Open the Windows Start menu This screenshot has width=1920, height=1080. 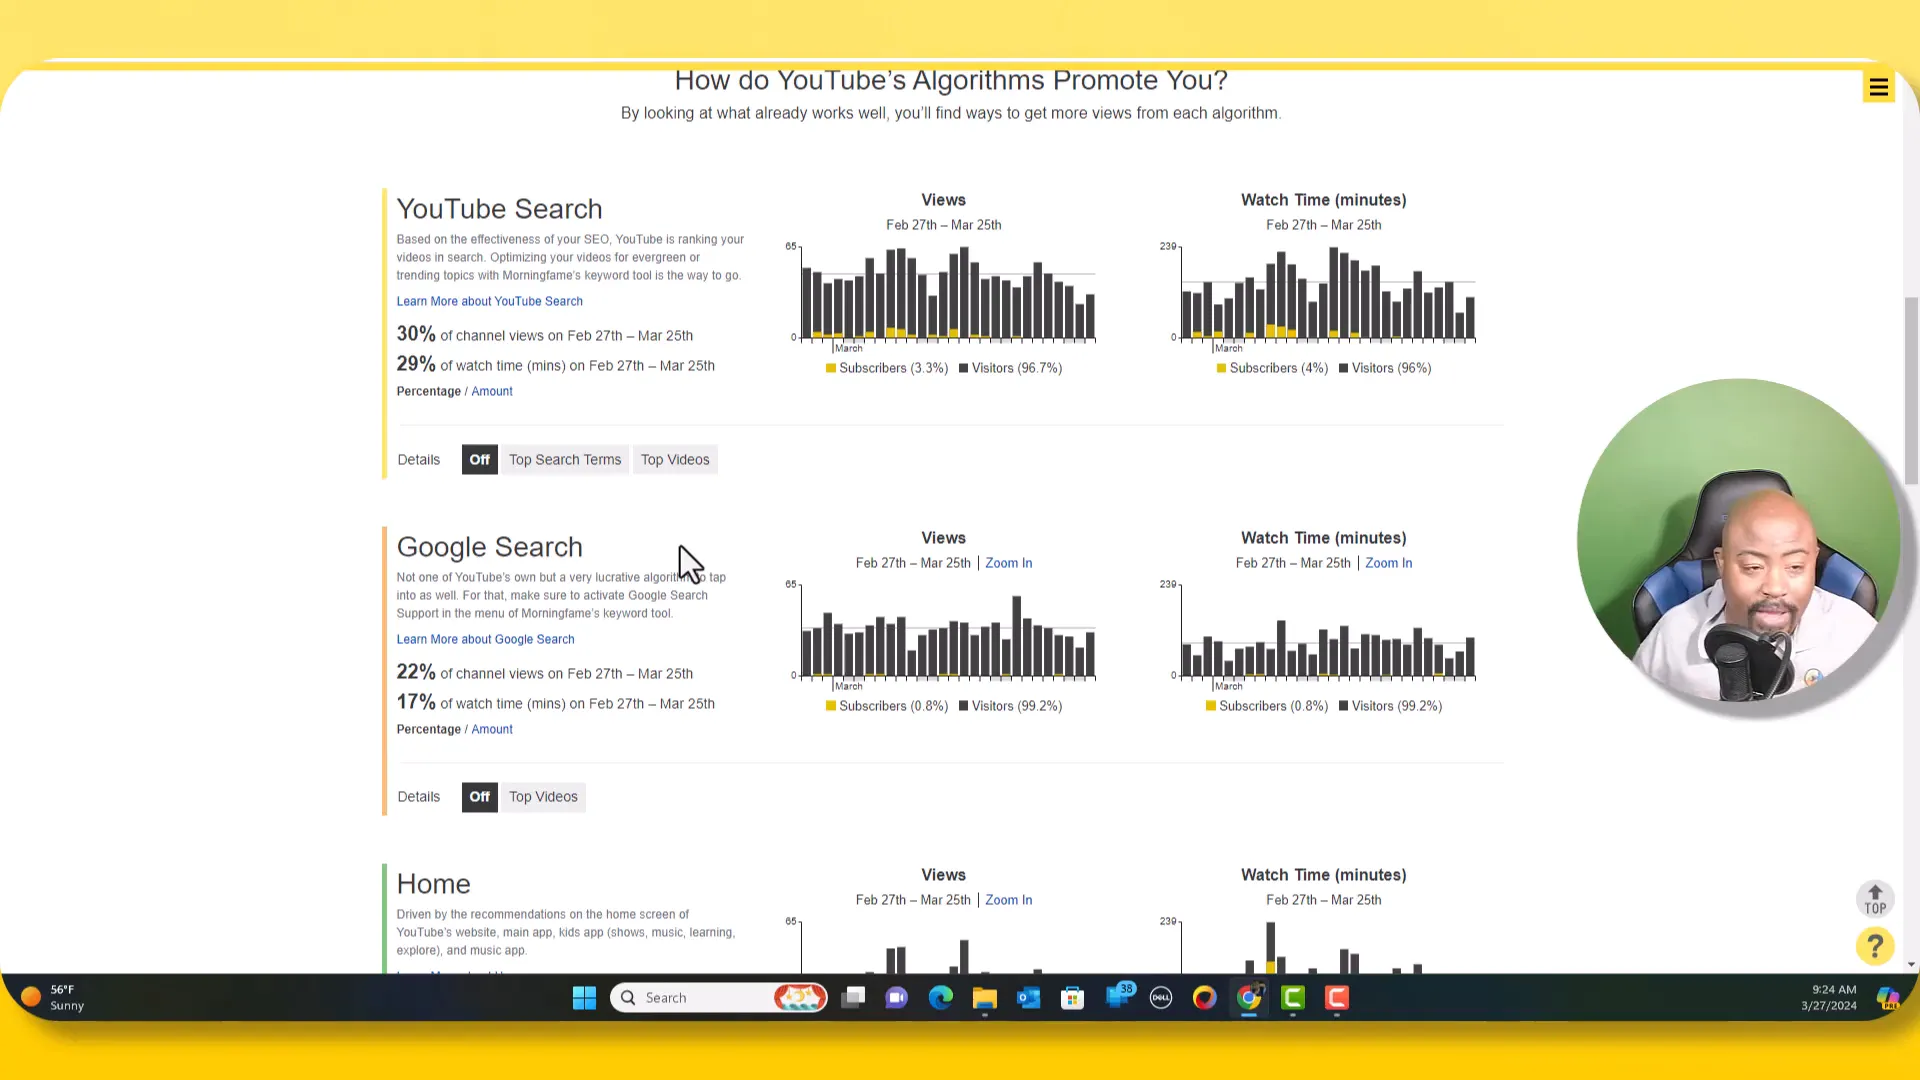click(584, 998)
